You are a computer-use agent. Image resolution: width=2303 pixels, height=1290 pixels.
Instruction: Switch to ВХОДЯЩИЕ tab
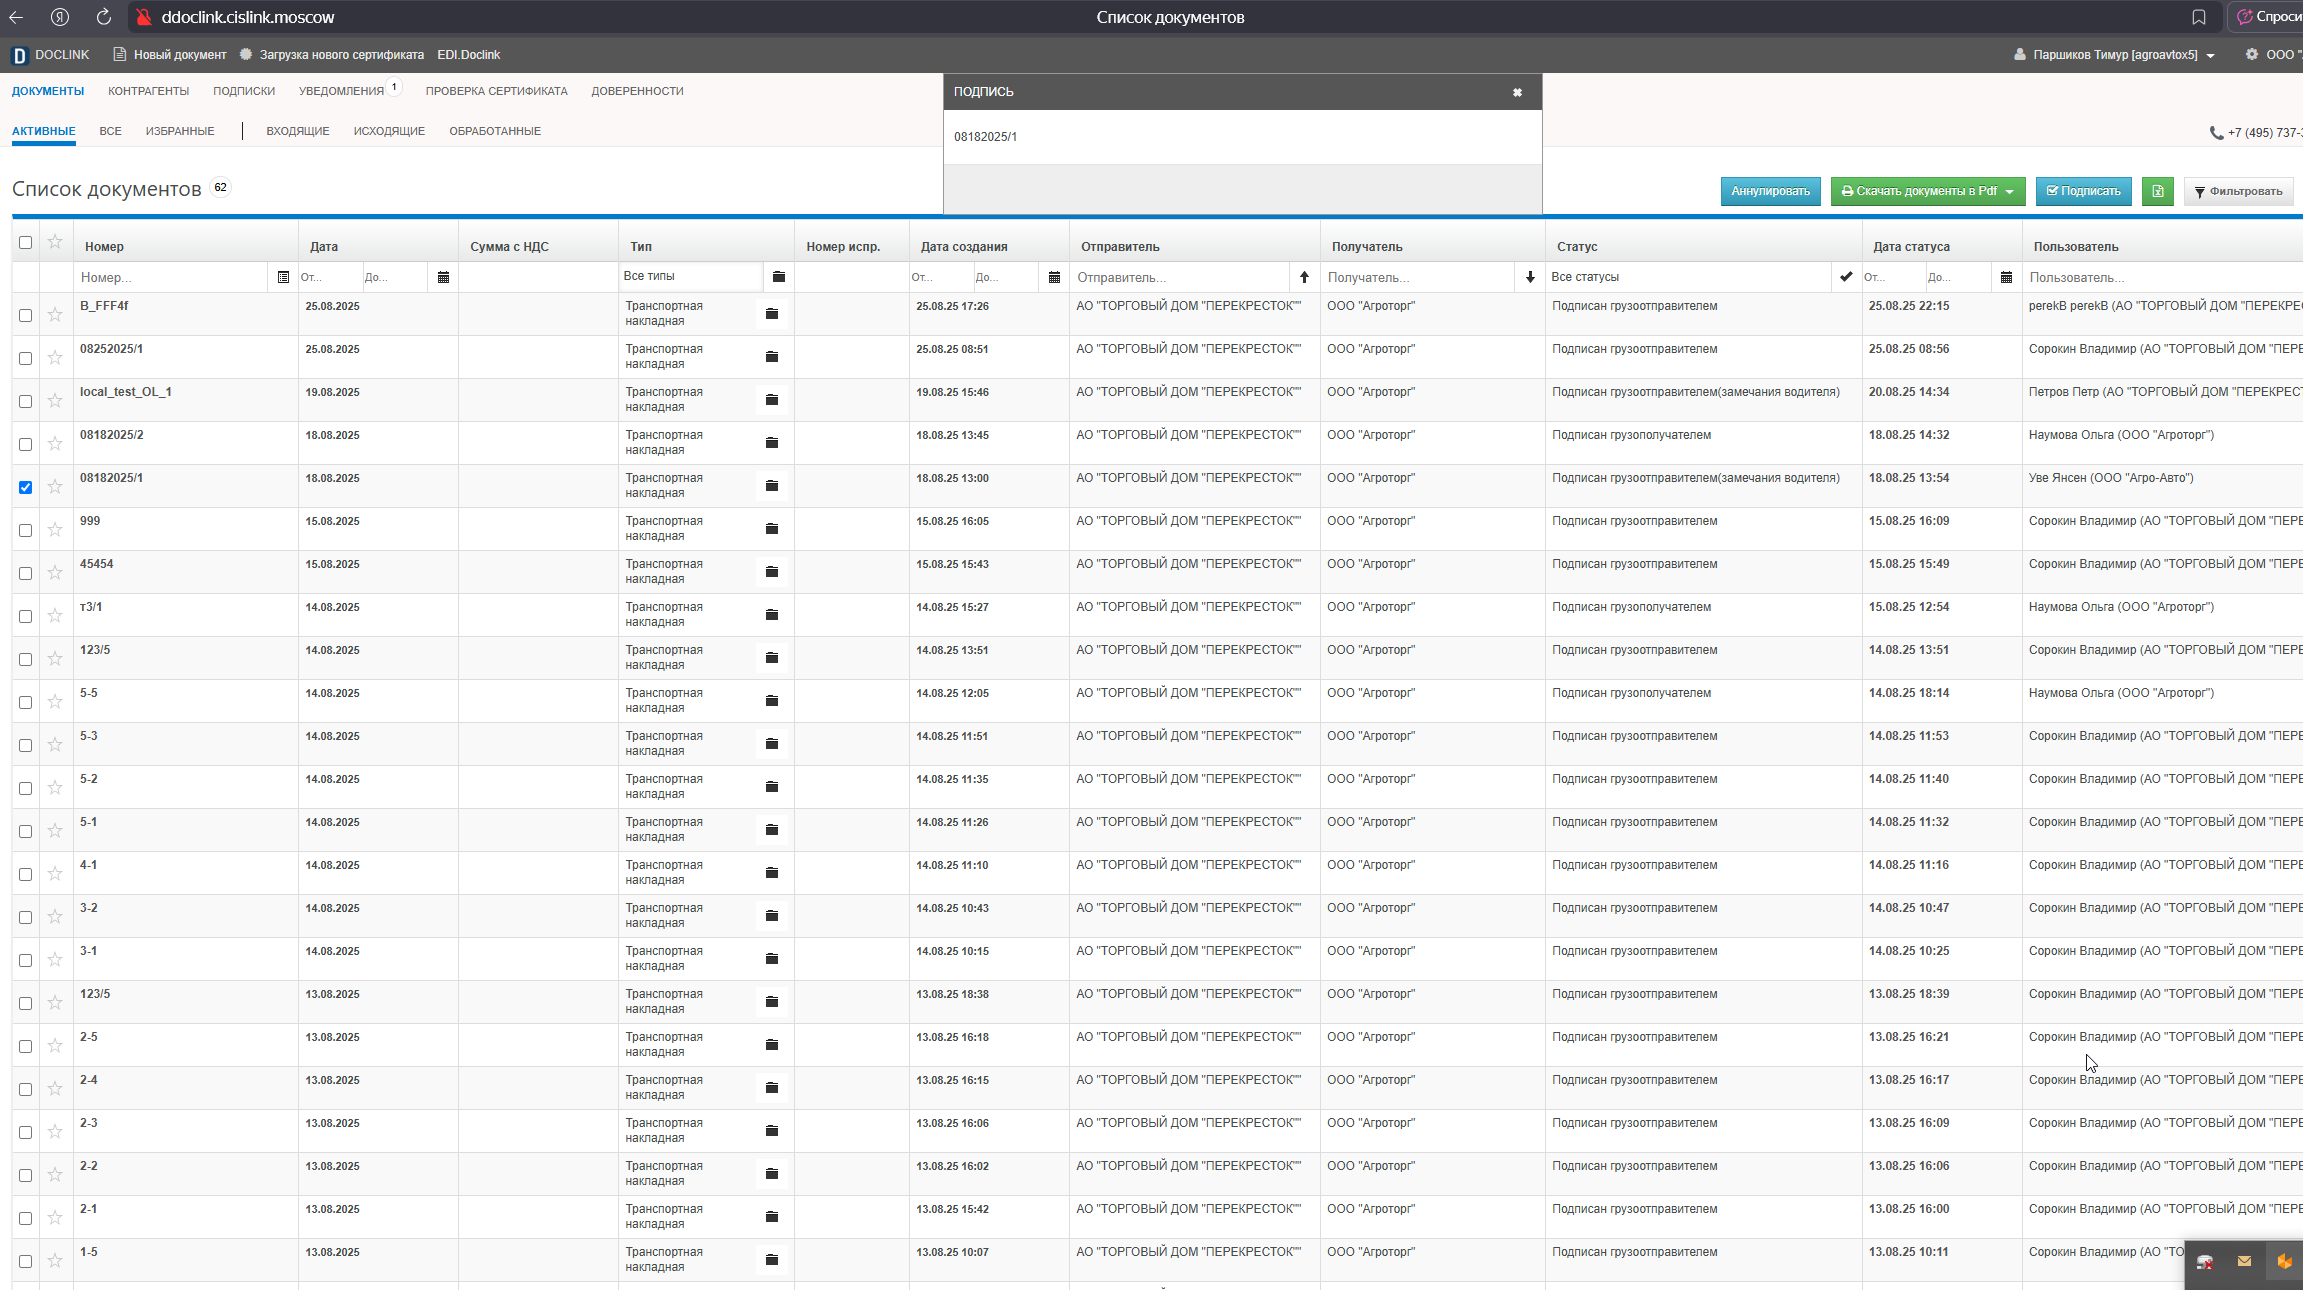click(x=298, y=131)
